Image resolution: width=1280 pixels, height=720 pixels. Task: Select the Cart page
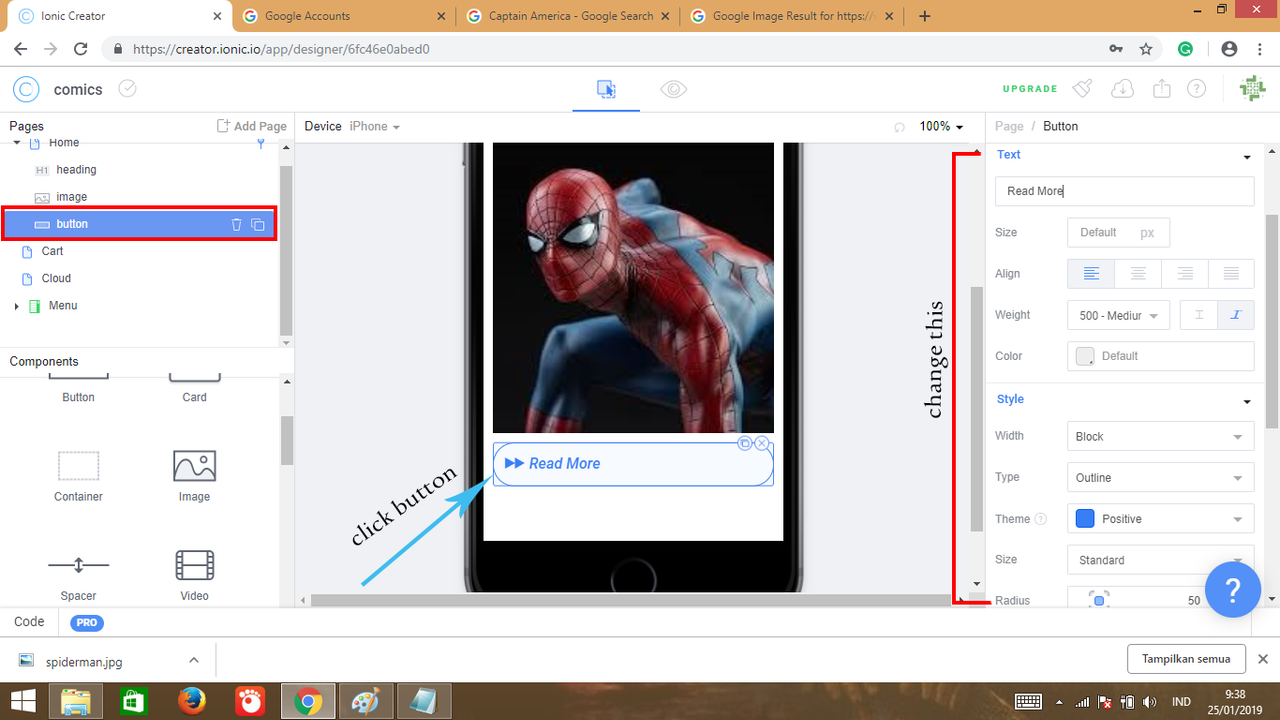[x=53, y=251]
